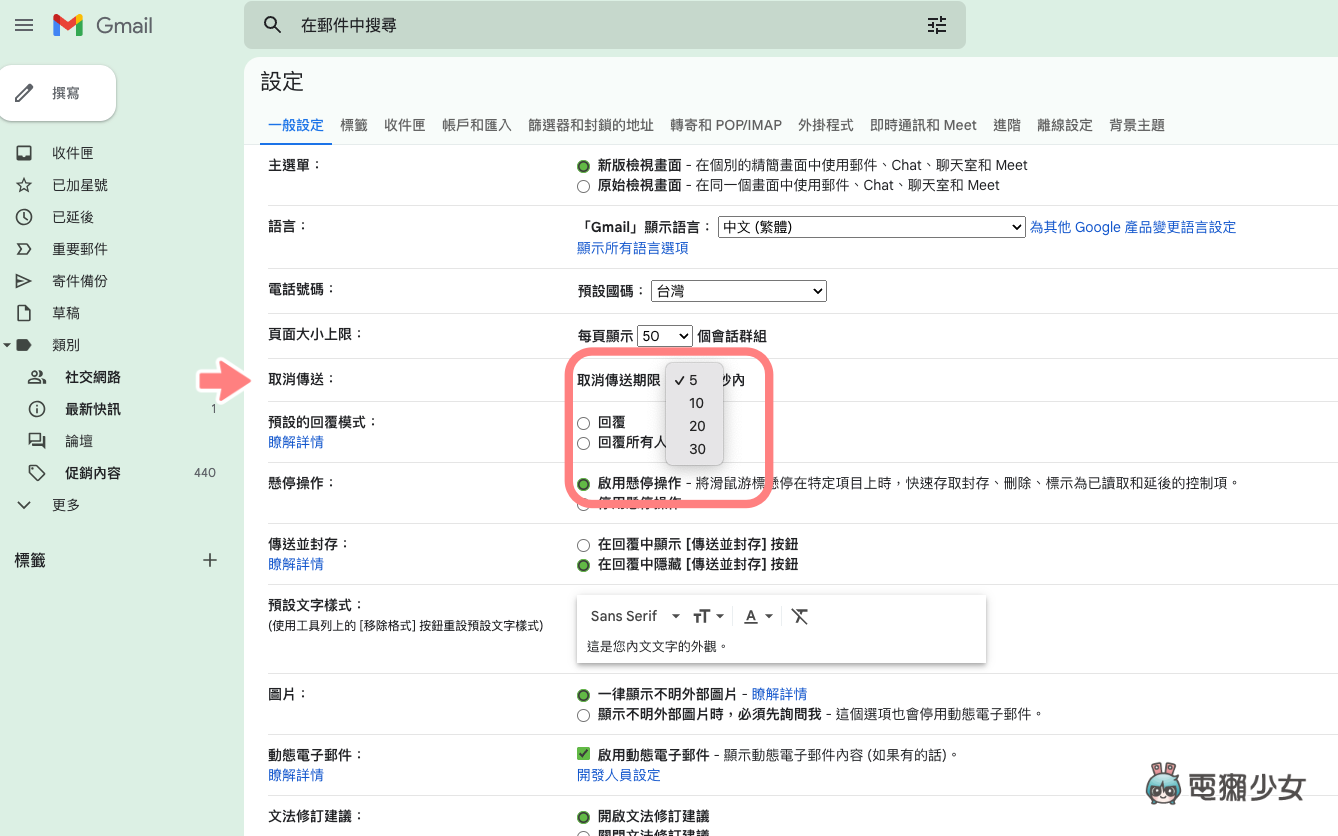Expand 更多 in sidebar
Viewport: 1338px width, 836px height.
tap(66, 505)
